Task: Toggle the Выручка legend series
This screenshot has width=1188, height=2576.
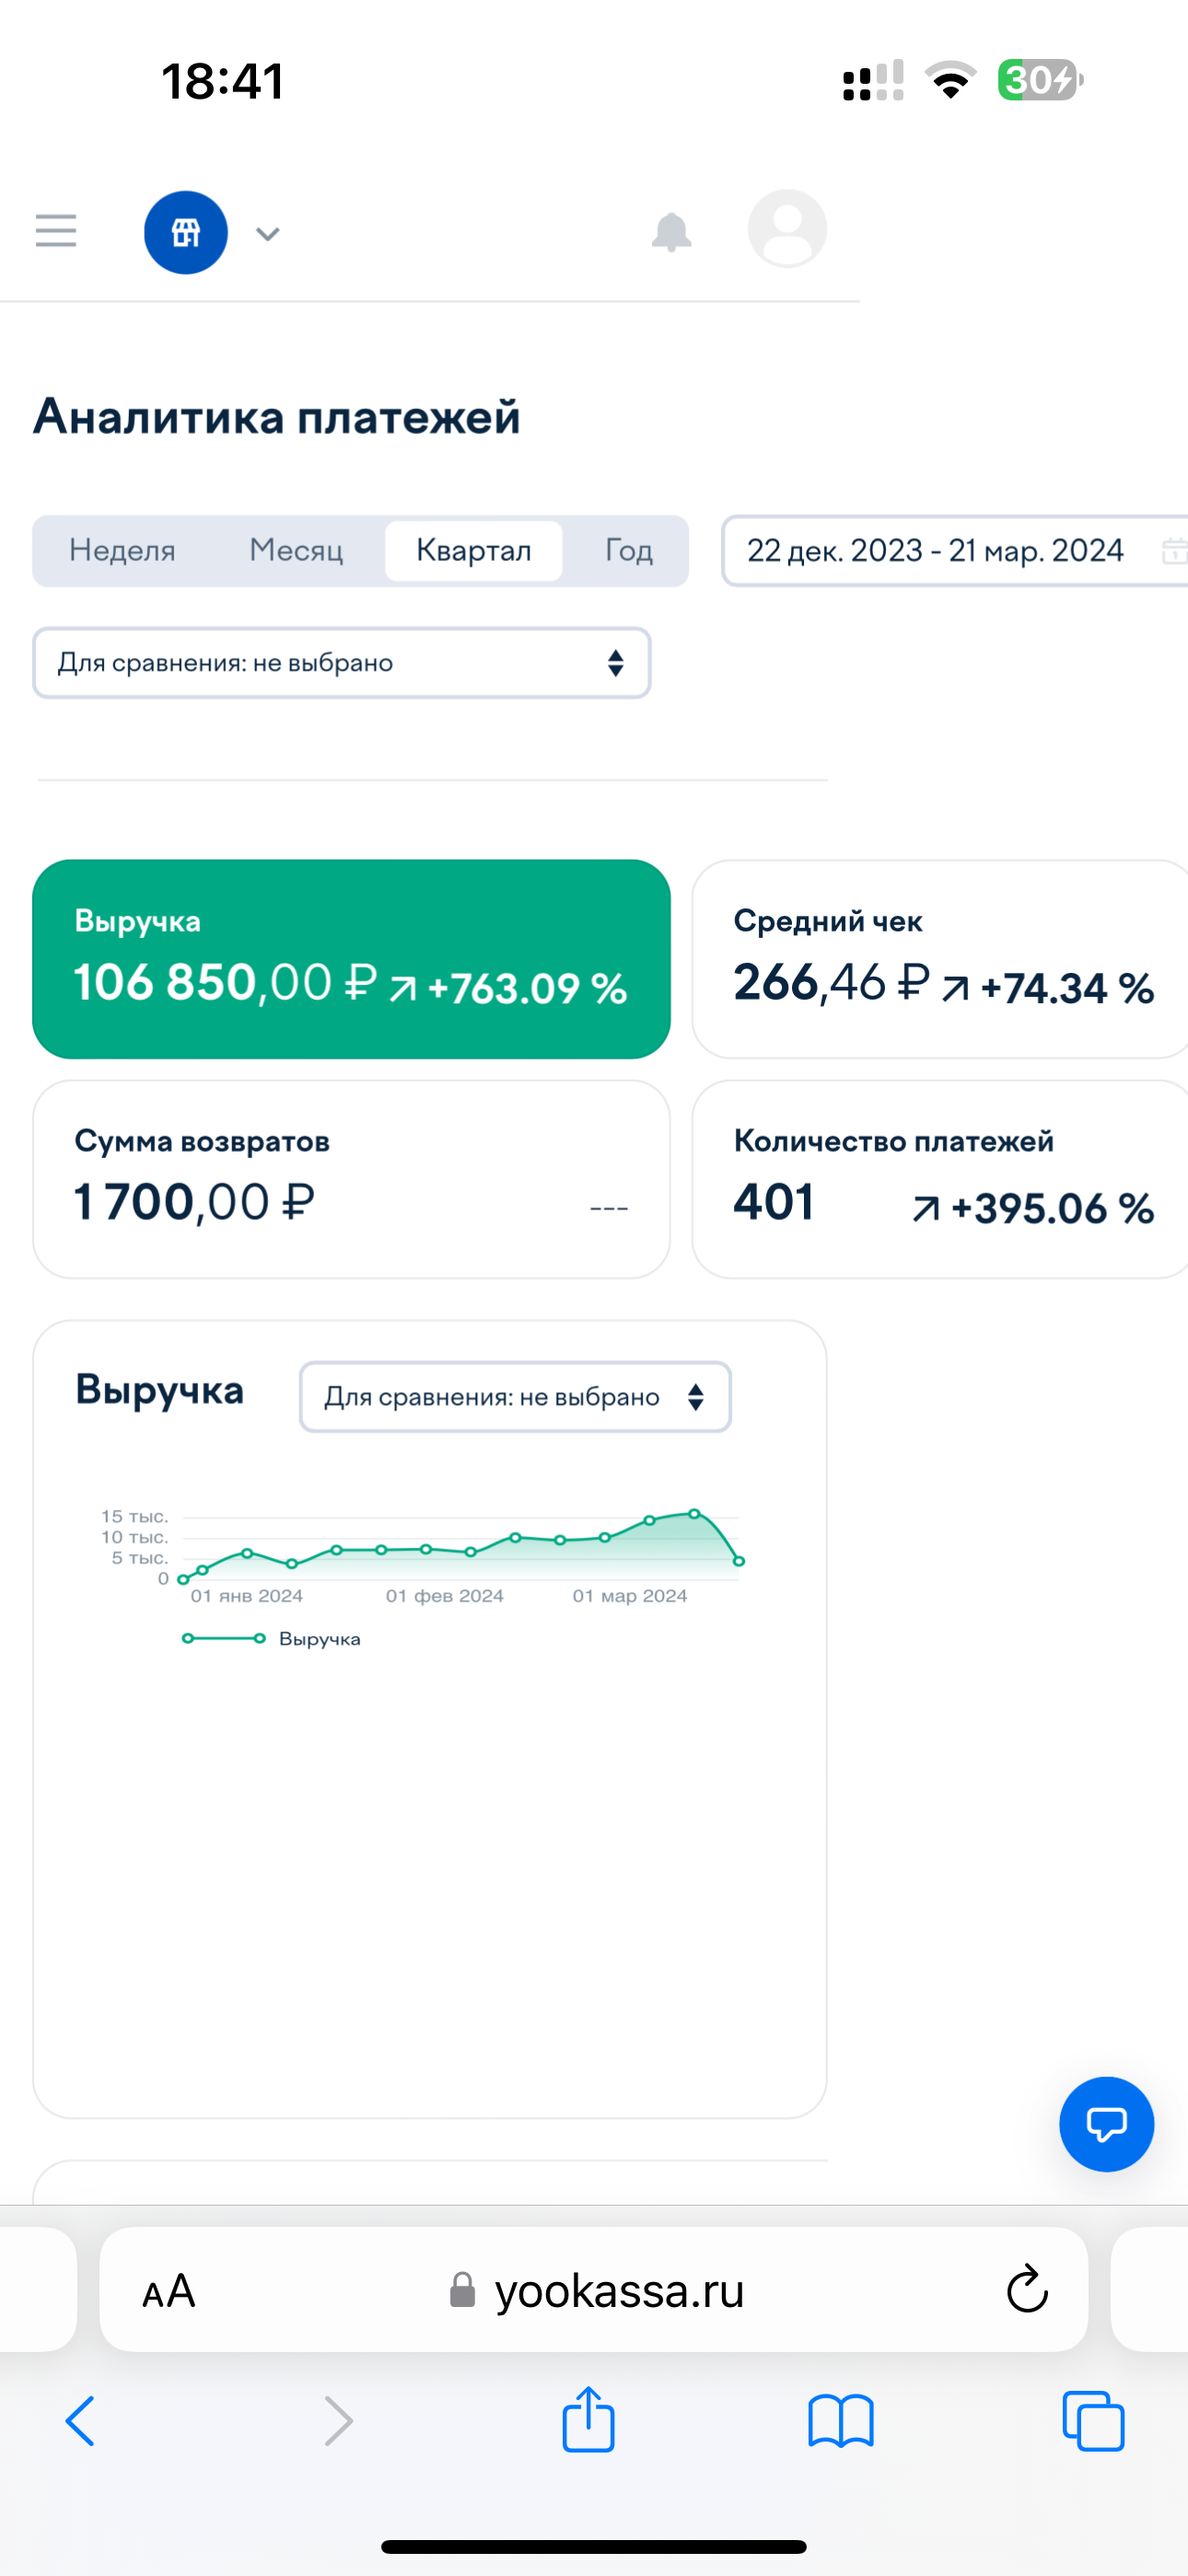Action: (272, 1639)
